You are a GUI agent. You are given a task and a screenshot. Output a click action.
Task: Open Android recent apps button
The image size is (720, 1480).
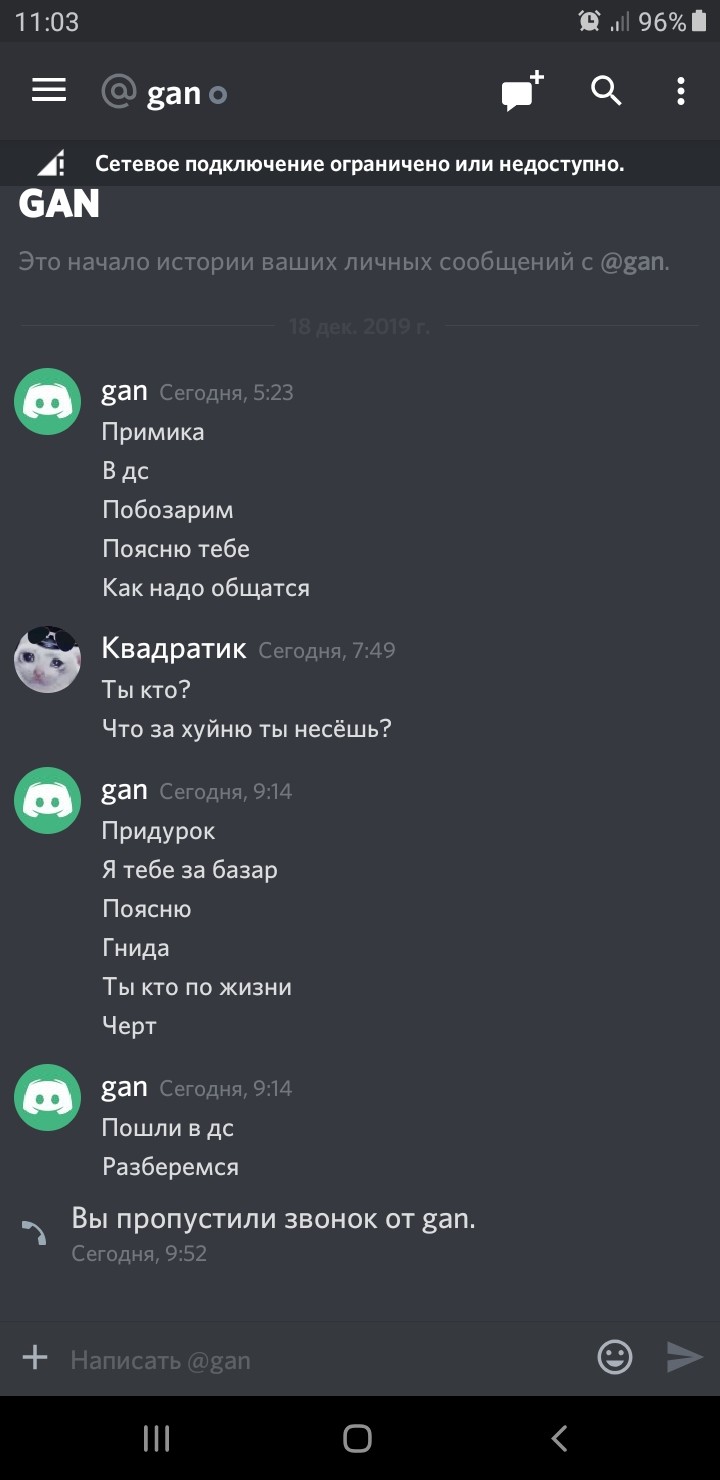coord(156,1438)
